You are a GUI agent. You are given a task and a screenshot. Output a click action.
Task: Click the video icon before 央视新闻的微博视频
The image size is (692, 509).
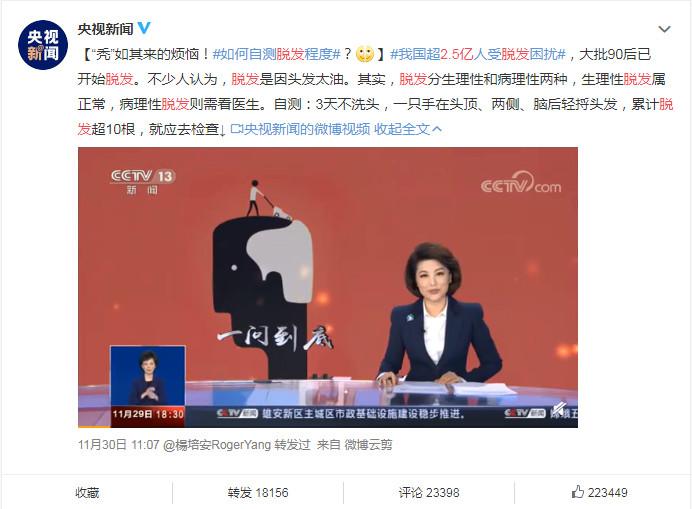click(x=237, y=129)
